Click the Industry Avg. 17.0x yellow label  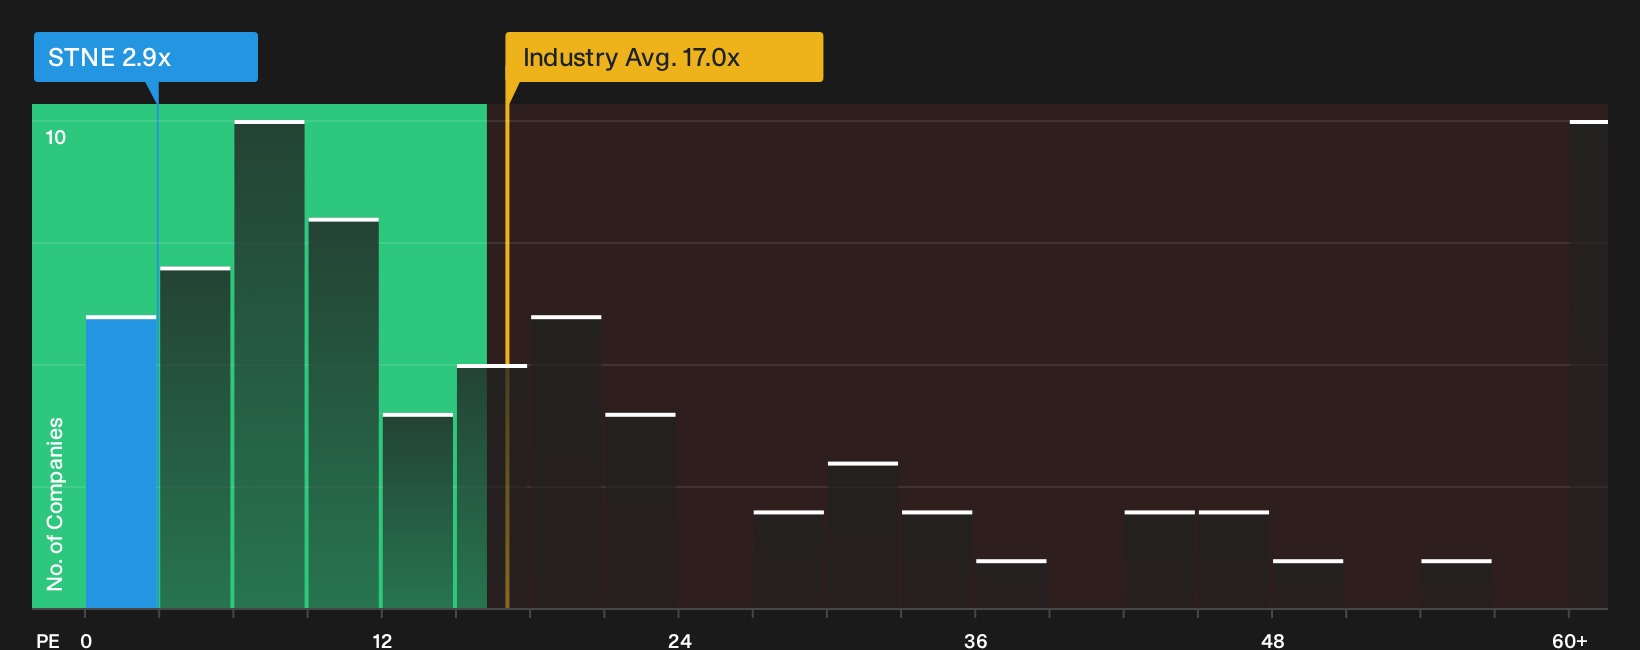664,57
